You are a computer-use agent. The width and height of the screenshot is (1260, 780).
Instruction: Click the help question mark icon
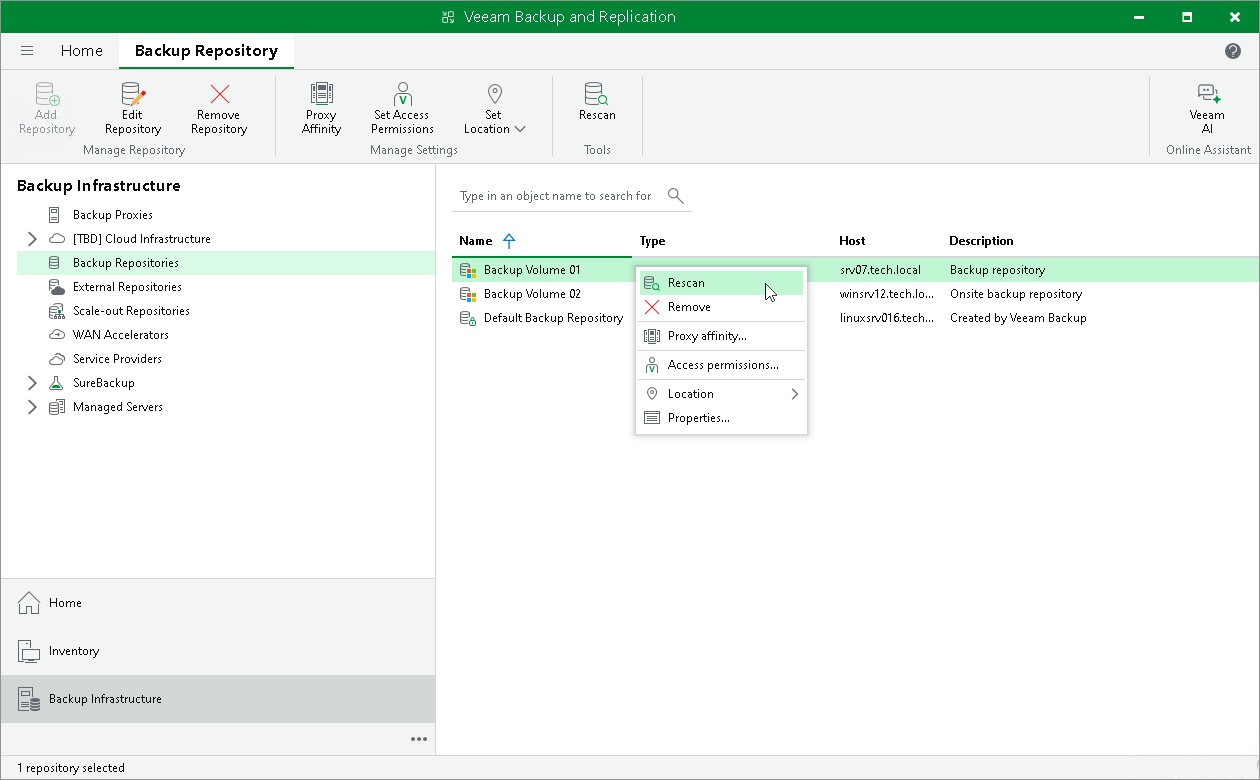(1233, 51)
